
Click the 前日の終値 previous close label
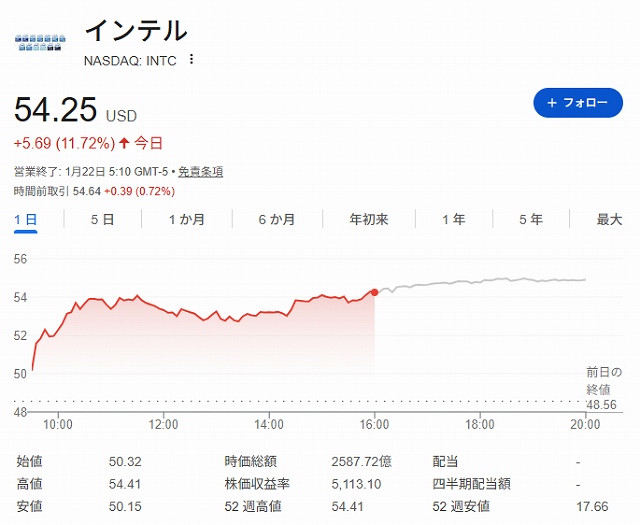[603, 380]
